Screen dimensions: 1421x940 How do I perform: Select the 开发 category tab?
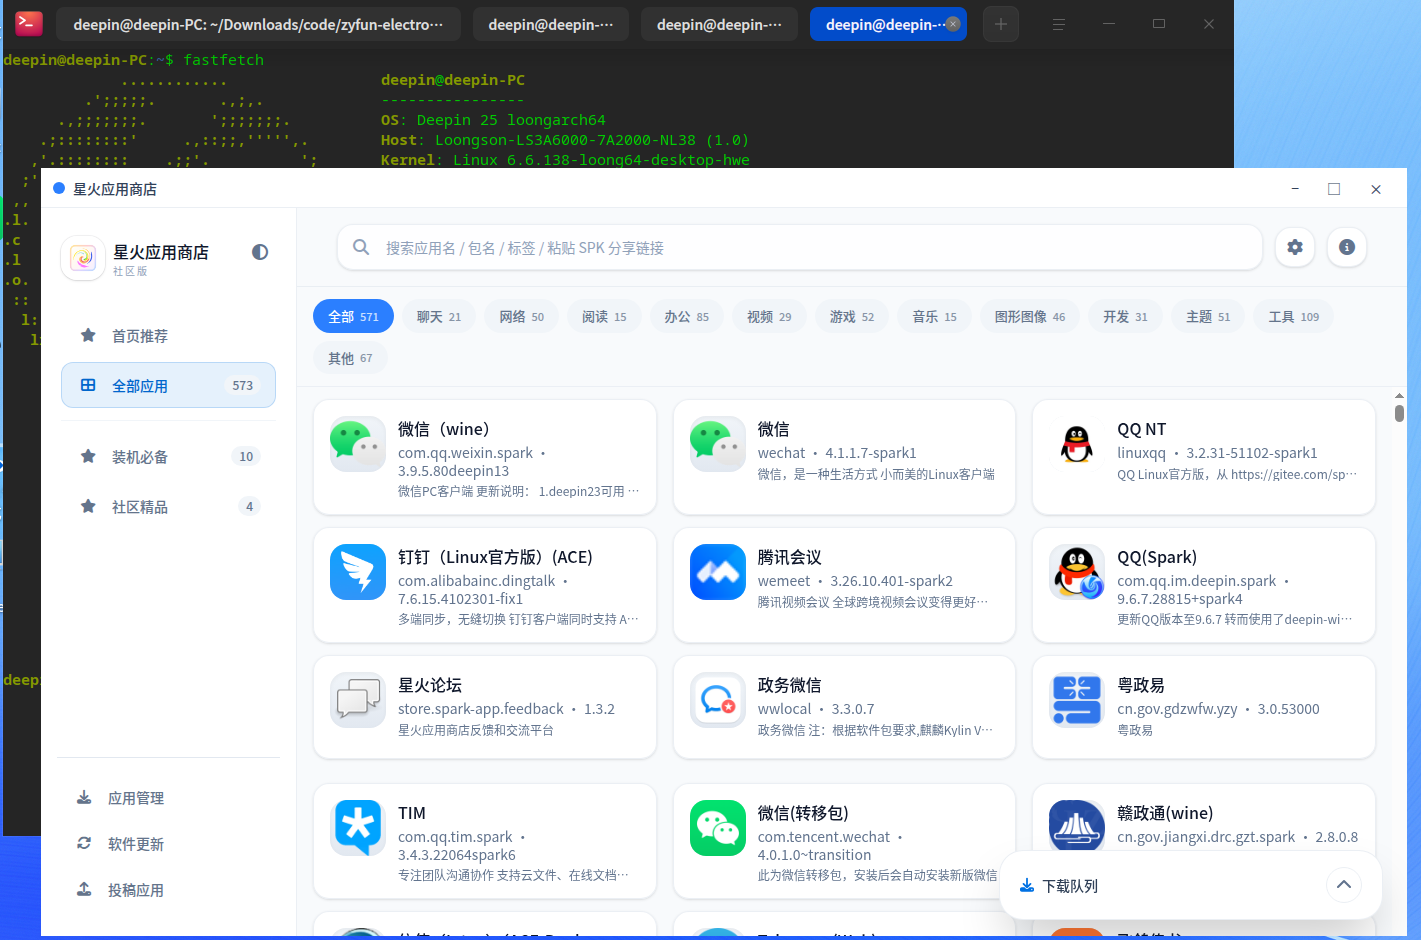pos(1125,317)
